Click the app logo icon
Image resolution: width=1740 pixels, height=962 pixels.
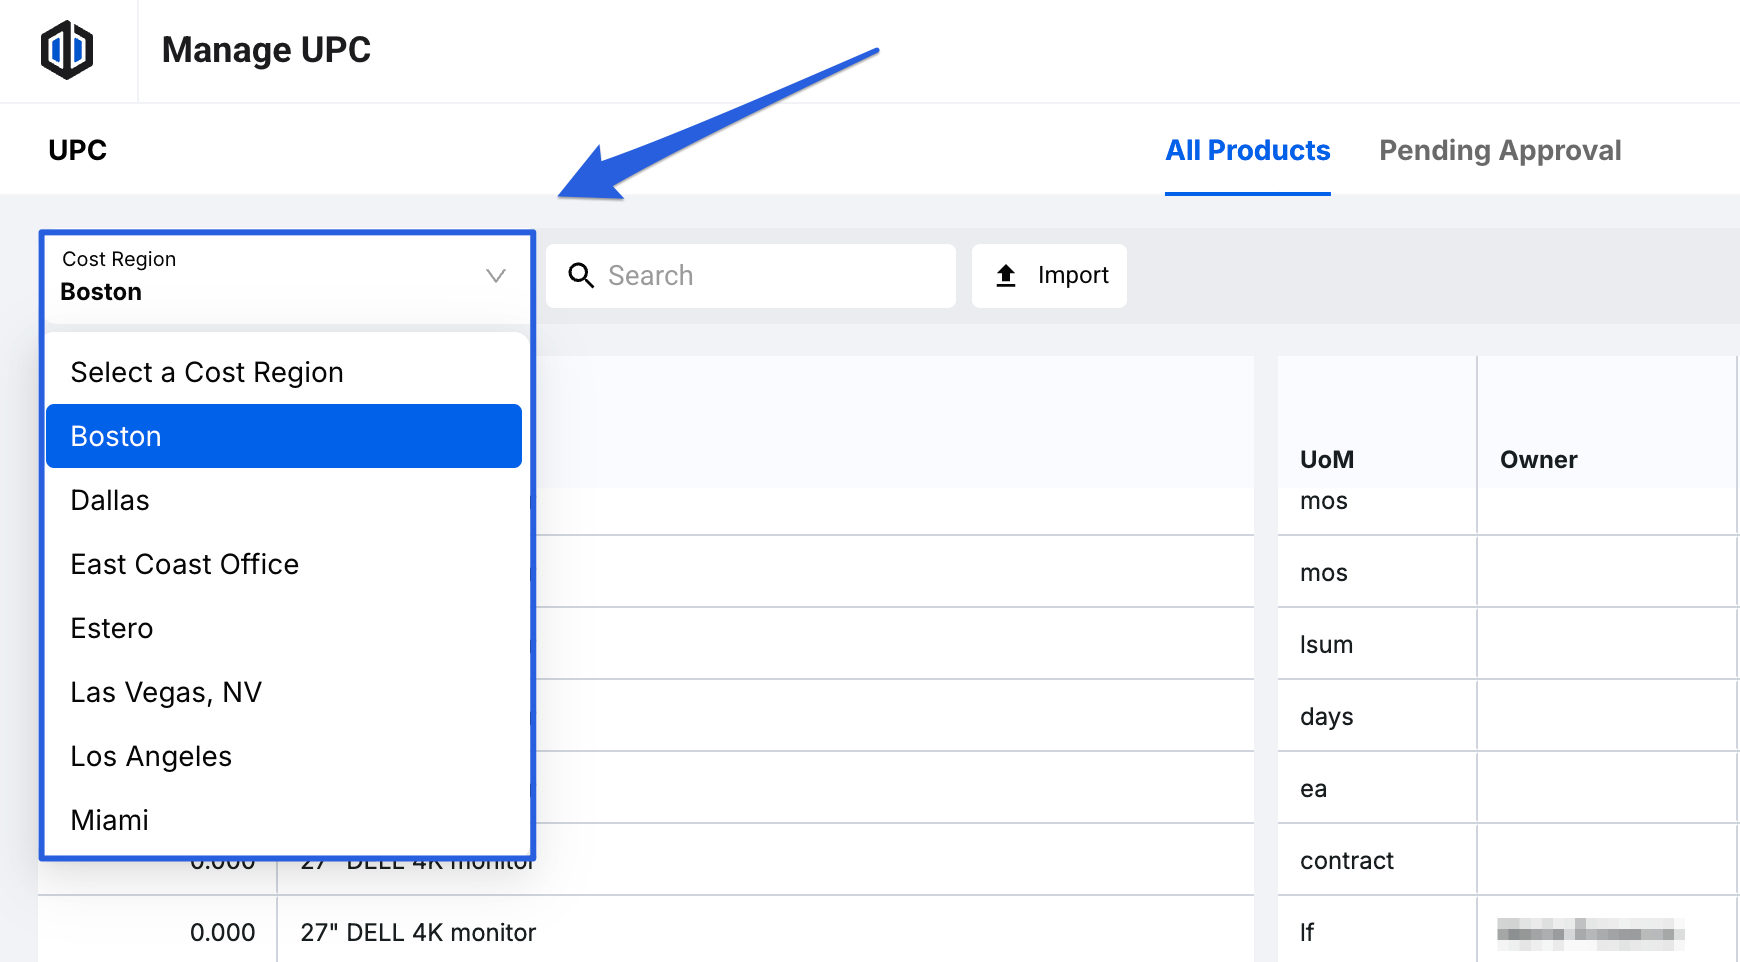(x=67, y=50)
